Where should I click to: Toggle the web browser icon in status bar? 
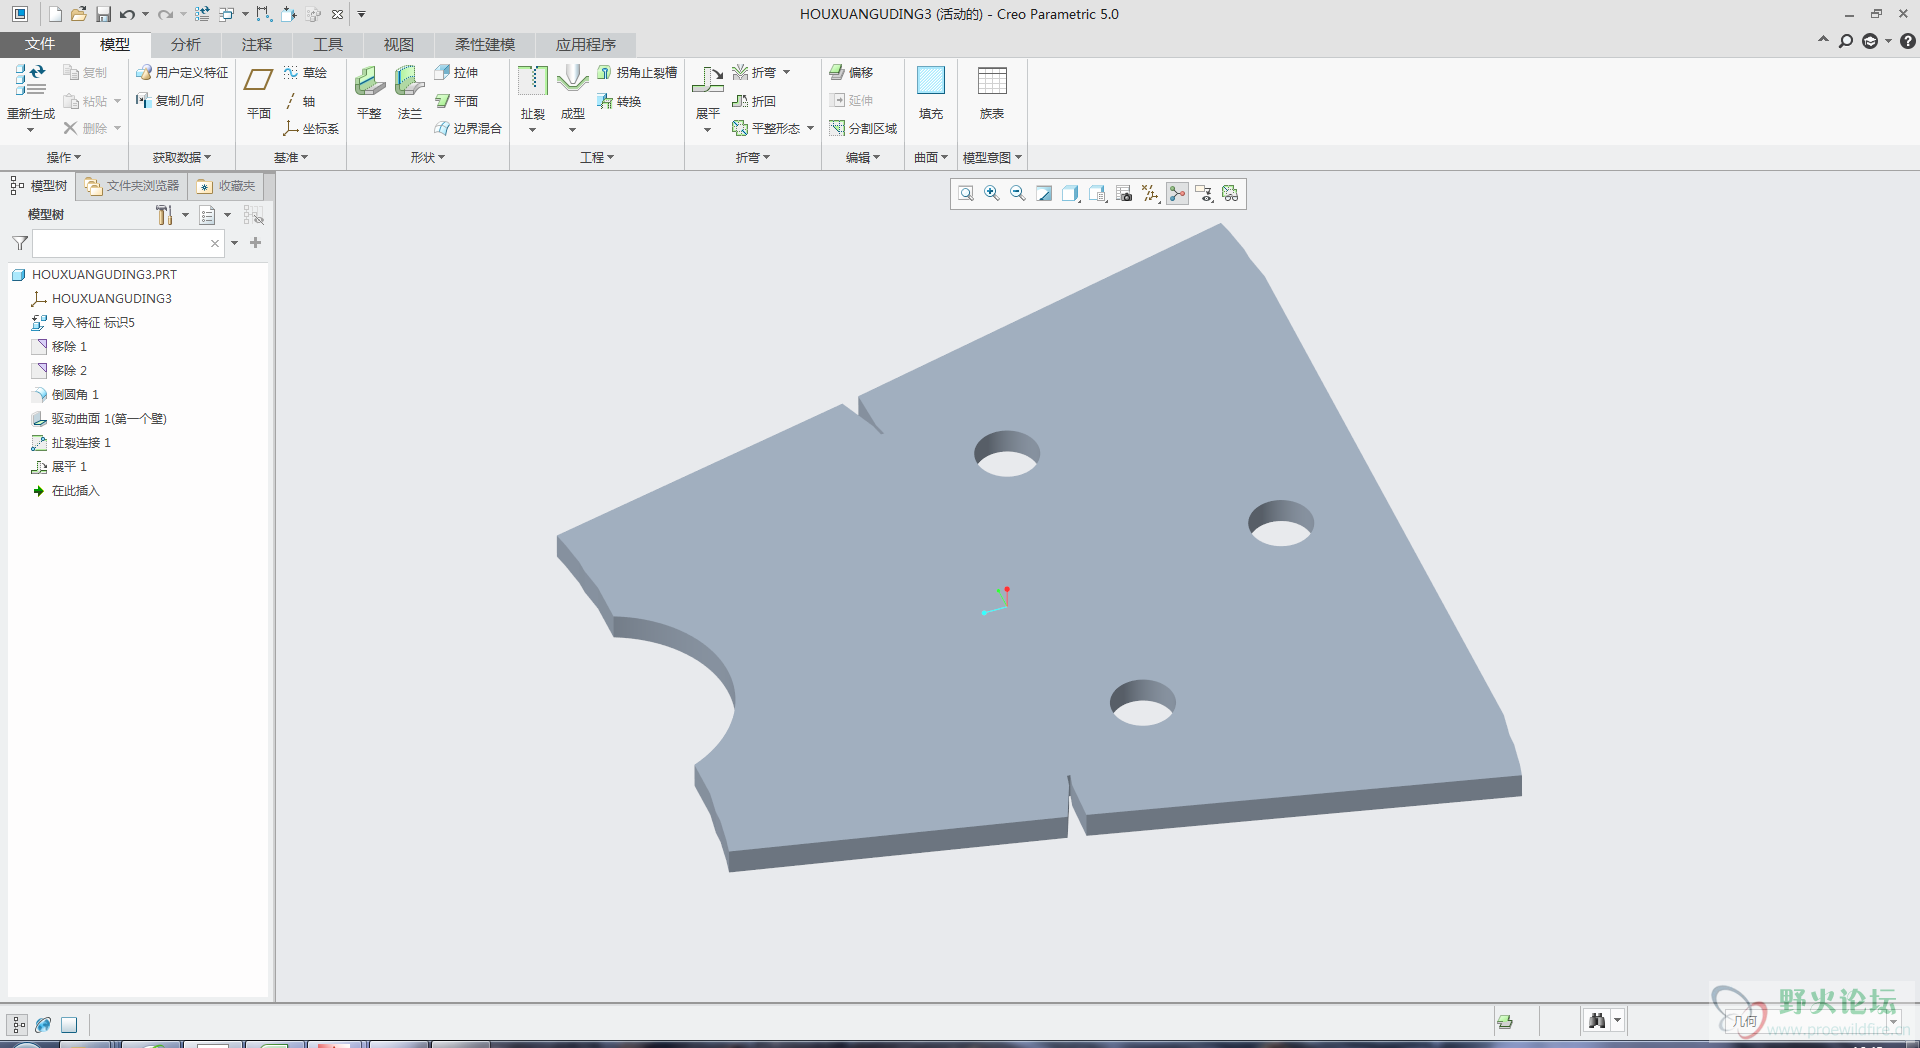click(43, 1024)
